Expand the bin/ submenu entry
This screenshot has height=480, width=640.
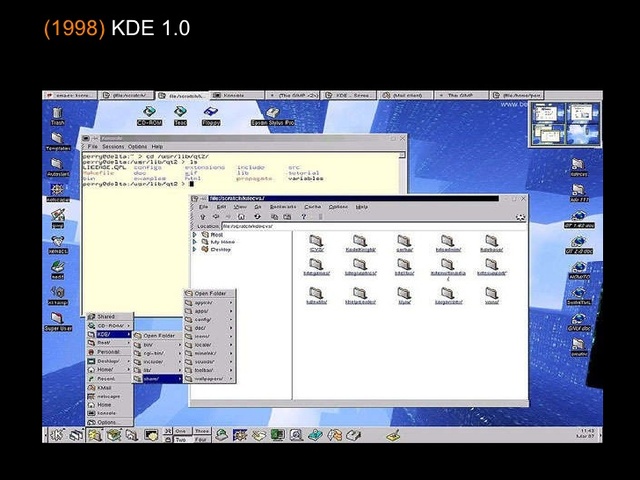coord(158,344)
